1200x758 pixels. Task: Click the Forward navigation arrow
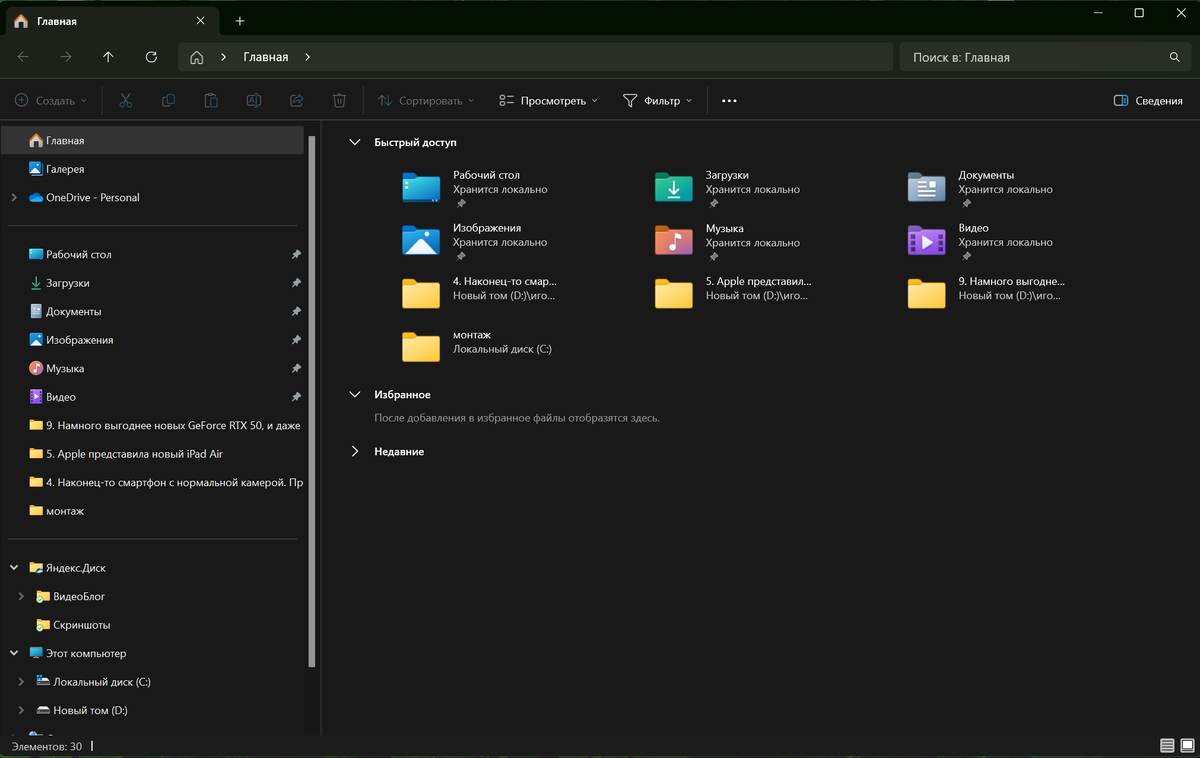coord(66,57)
